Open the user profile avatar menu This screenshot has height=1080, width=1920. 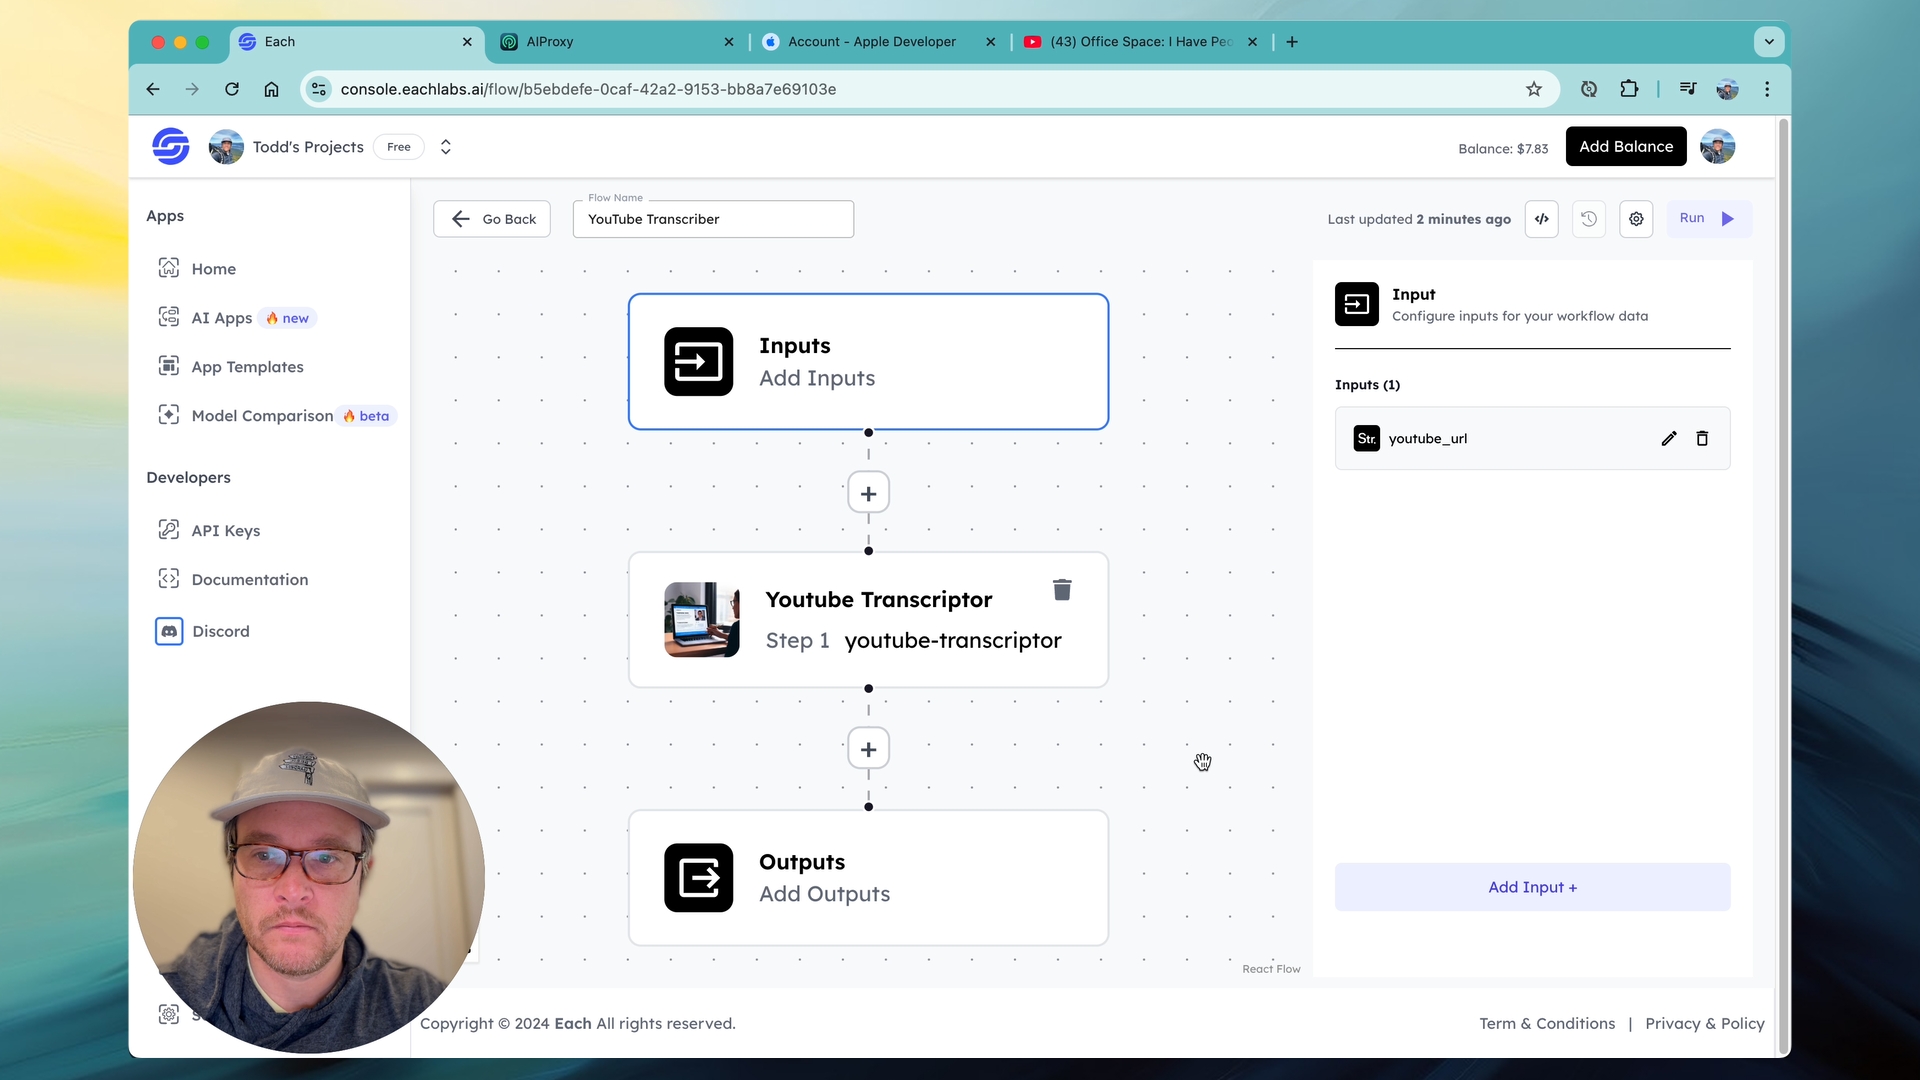point(1718,146)
